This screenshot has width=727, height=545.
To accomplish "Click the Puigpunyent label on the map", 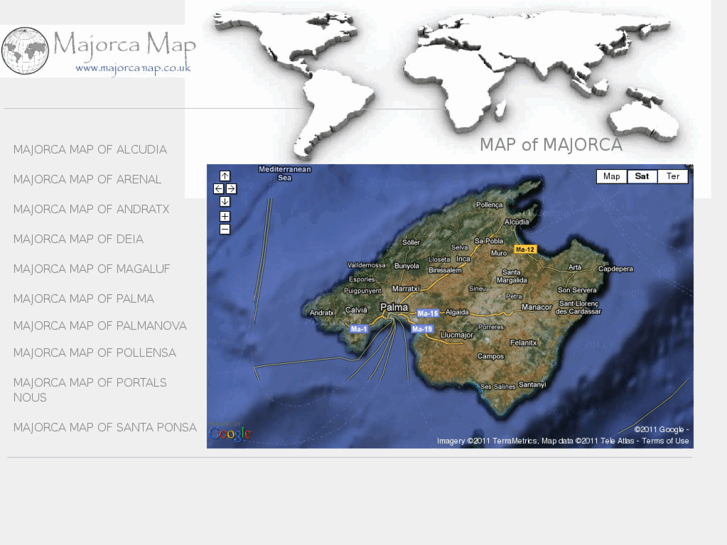I will click(x=363, y=291).
